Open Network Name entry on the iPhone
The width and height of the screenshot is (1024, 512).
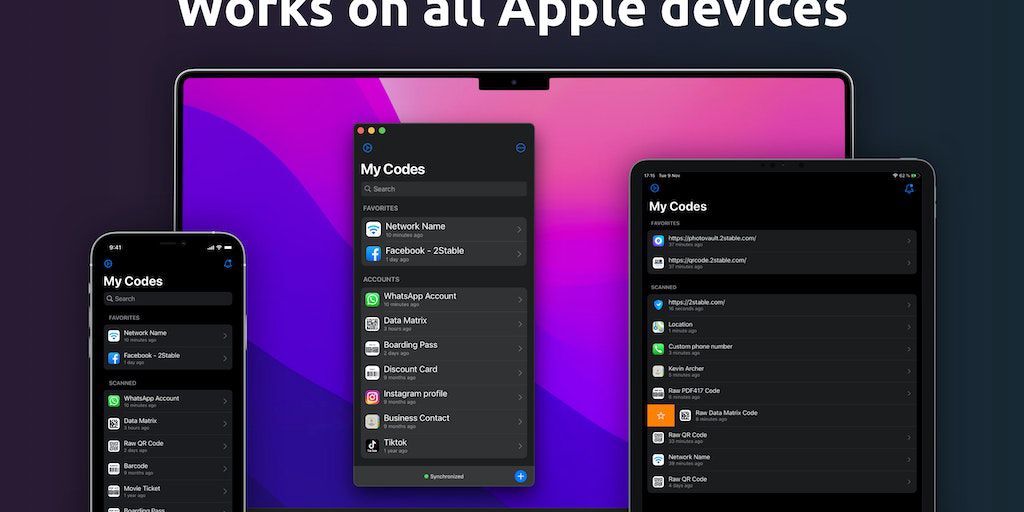pos(168,336)
